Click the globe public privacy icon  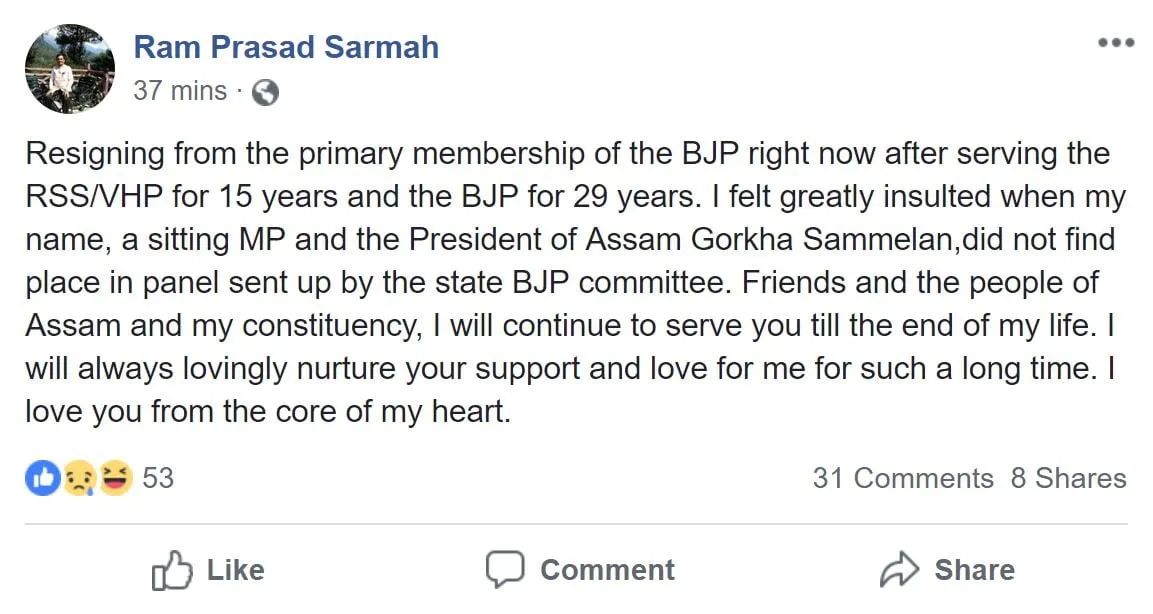(x=265, y=93)
